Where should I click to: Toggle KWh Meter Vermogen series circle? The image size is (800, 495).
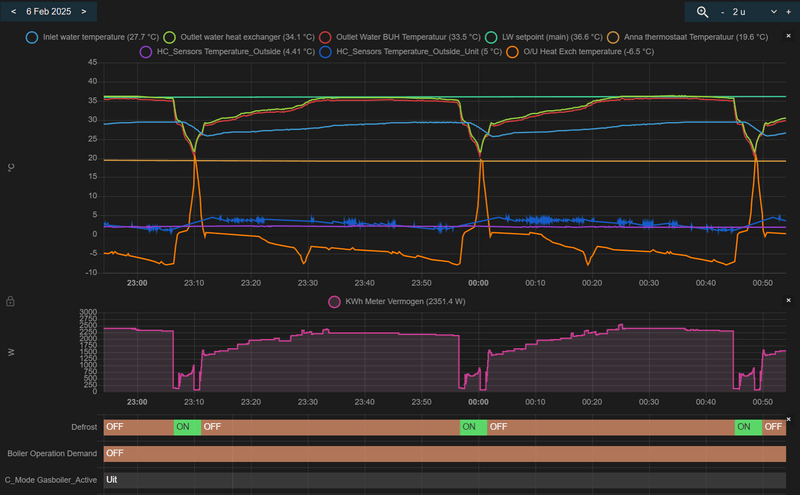point(334,302)
